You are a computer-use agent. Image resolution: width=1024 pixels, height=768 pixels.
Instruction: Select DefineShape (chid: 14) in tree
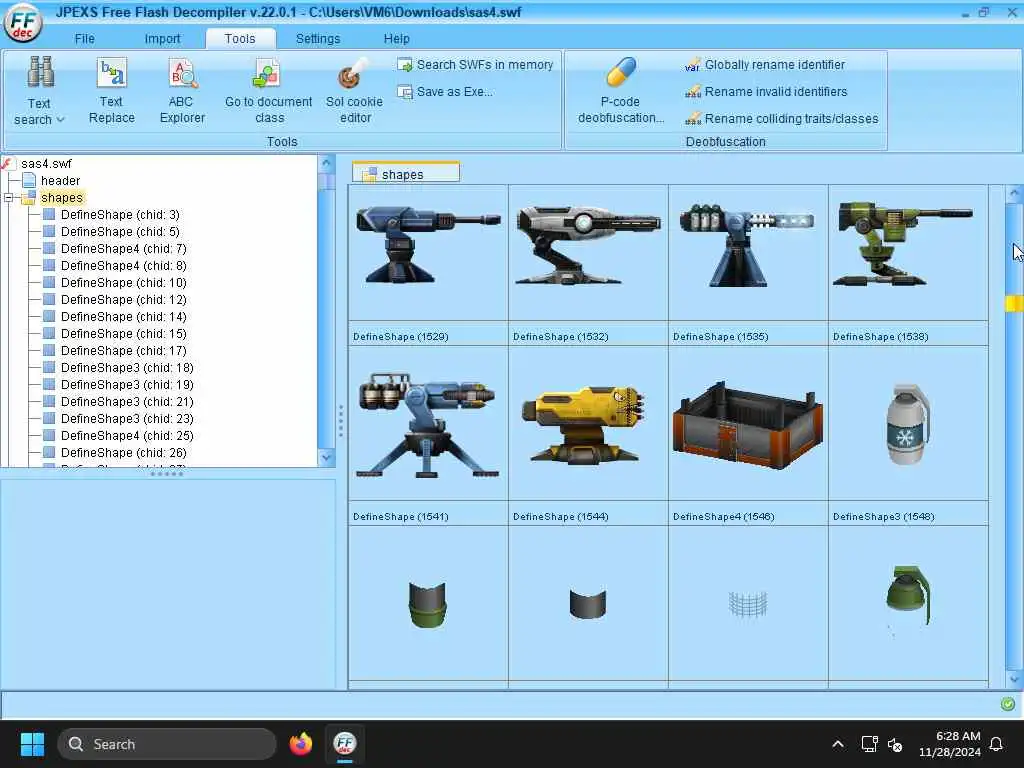point(123,316)
